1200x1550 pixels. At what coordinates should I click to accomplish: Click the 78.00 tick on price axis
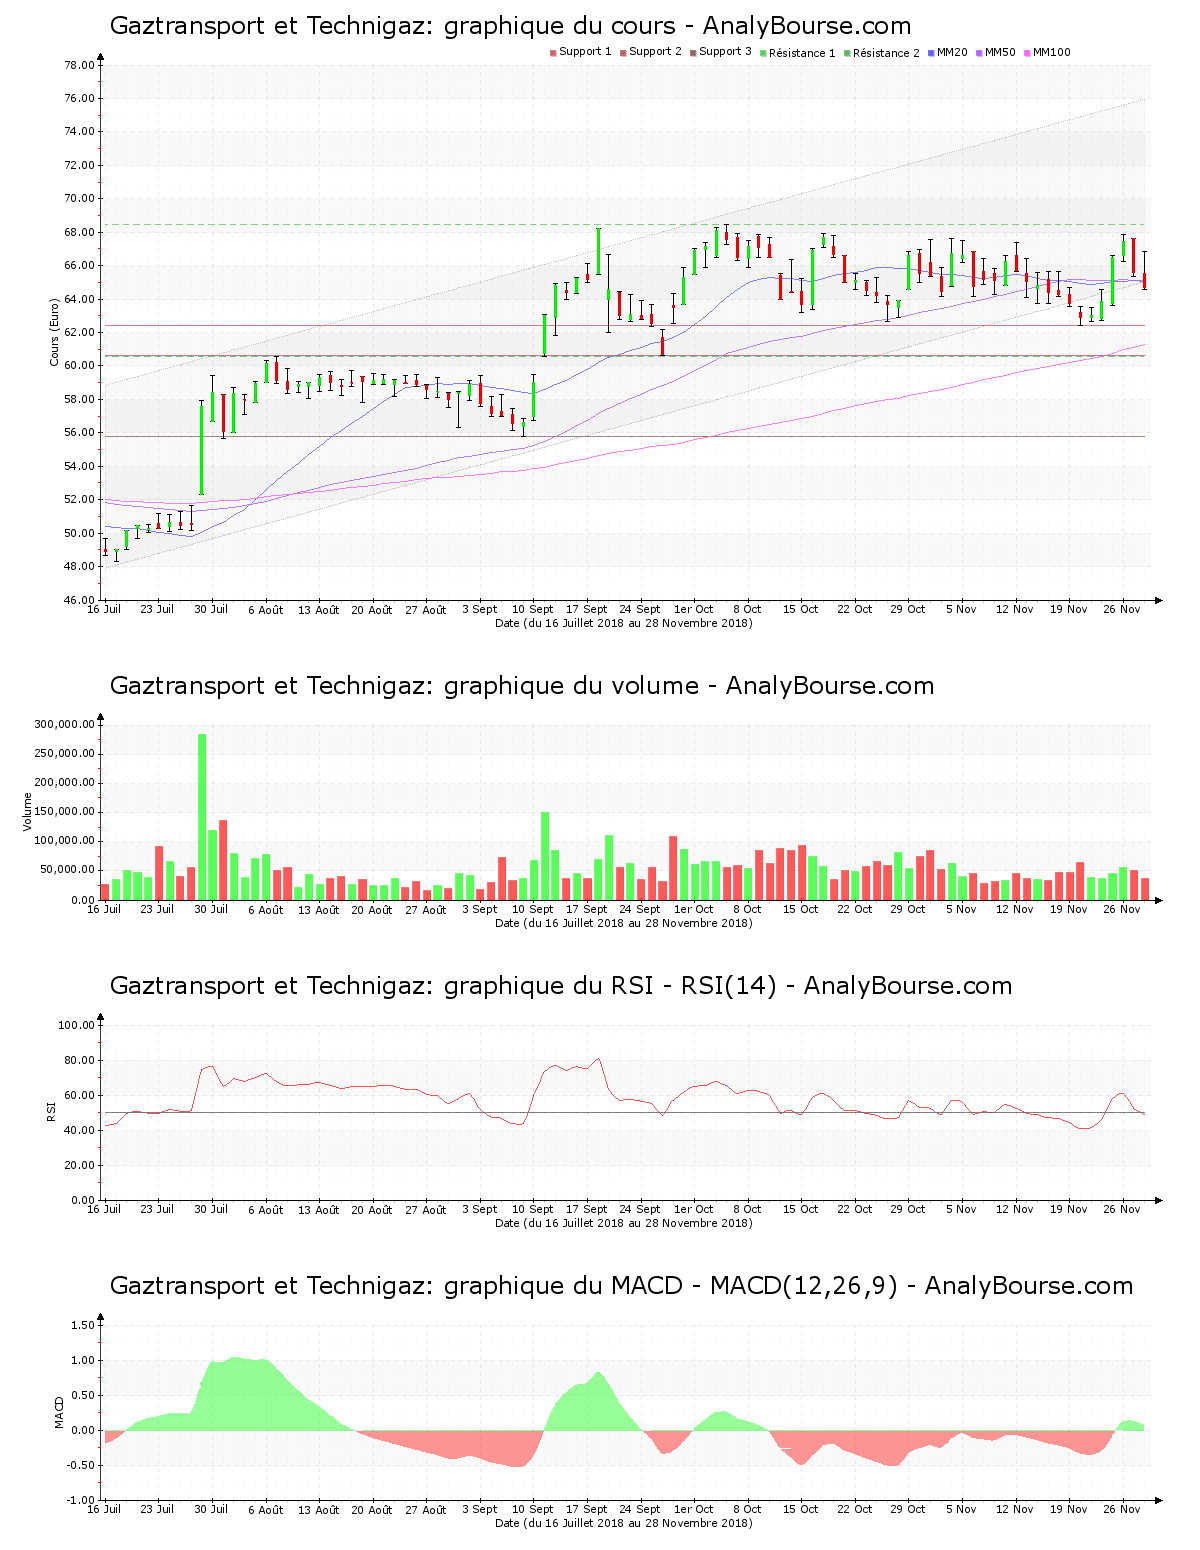79,65
